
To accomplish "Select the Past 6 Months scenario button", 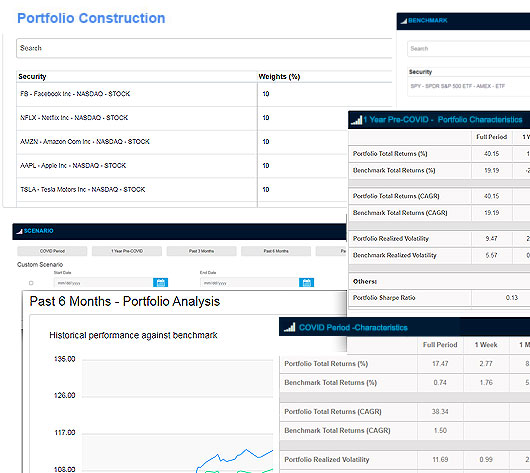I will (x=276, y=251).
